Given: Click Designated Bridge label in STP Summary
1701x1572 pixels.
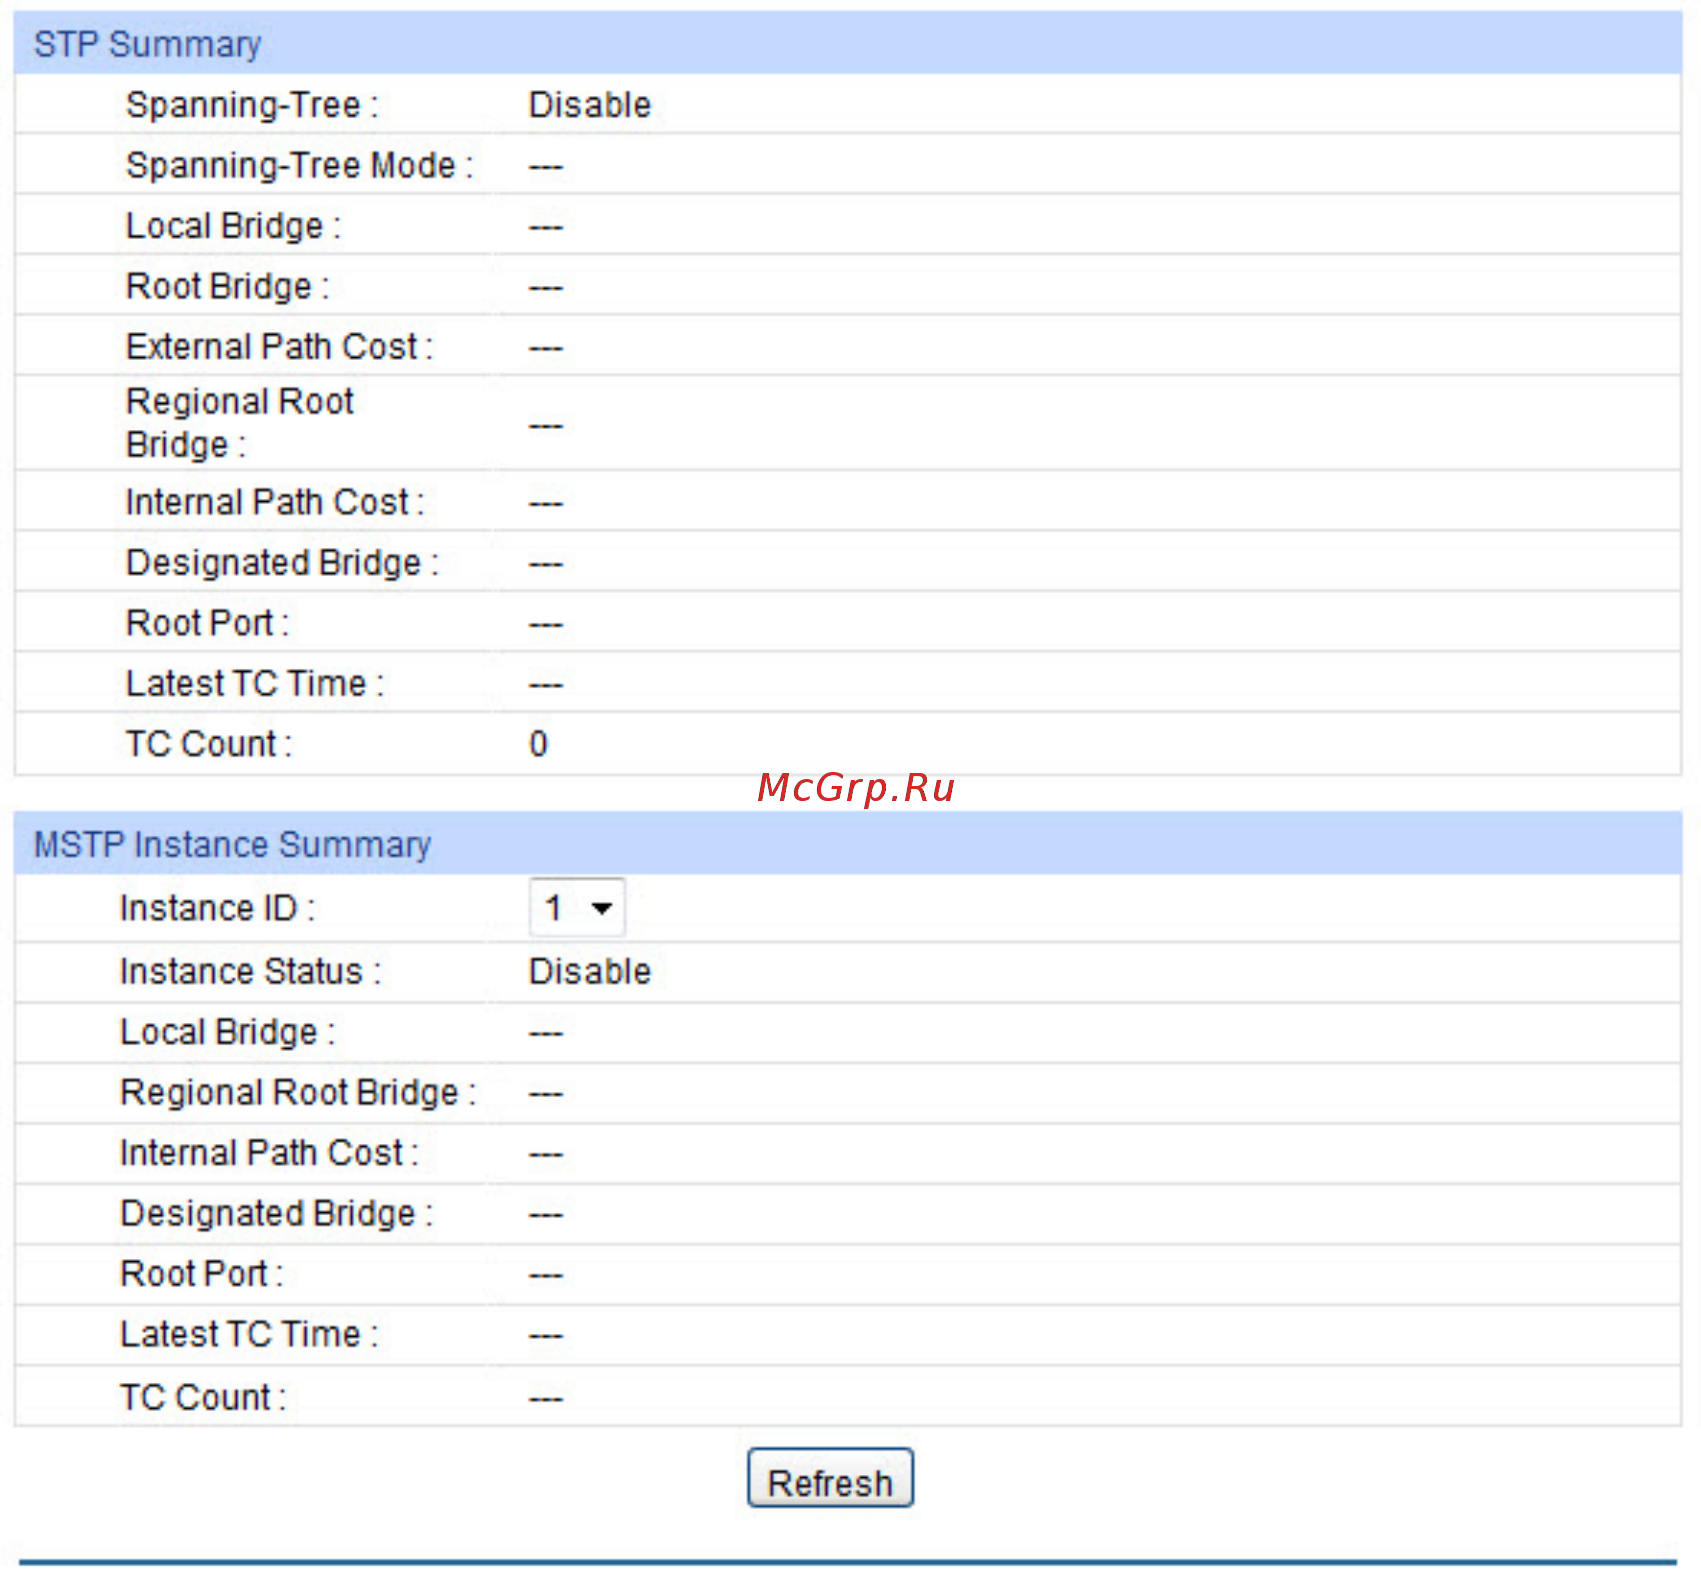Looking at the screenshot, I should tap(282, 563).
